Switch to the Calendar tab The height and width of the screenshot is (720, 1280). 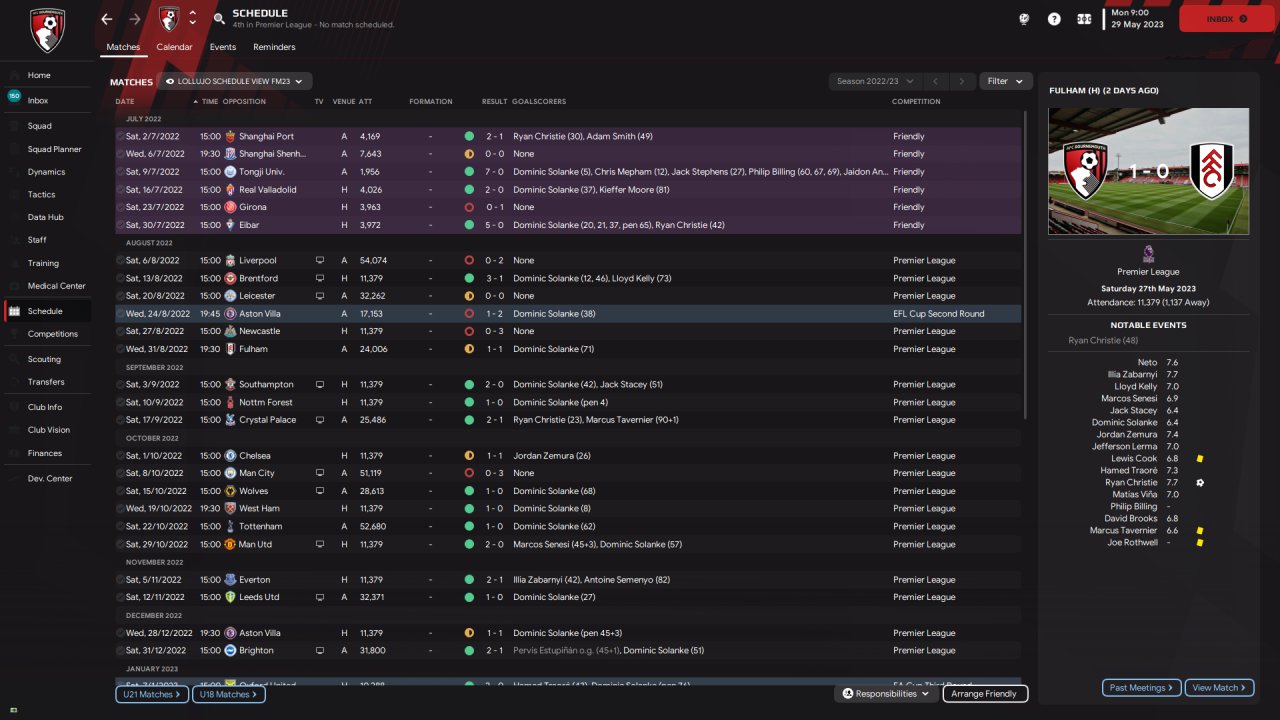(x=175, y=47)
